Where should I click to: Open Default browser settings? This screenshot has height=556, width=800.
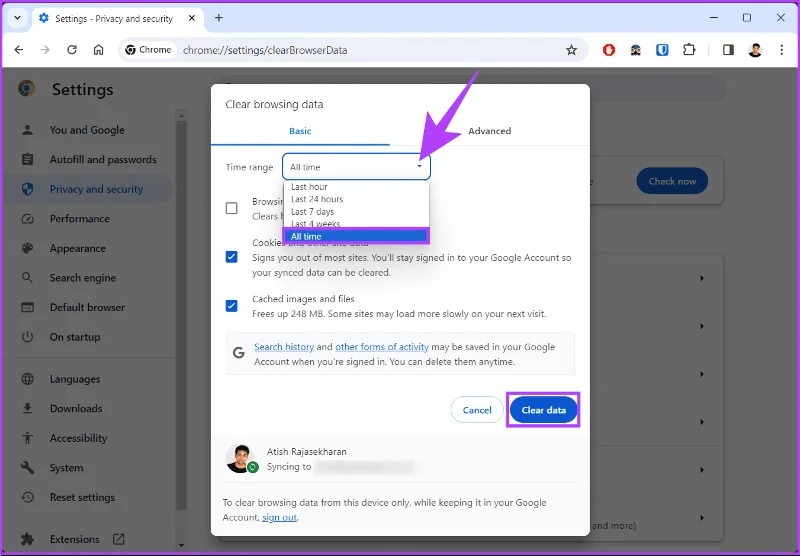tap(87, 308)
